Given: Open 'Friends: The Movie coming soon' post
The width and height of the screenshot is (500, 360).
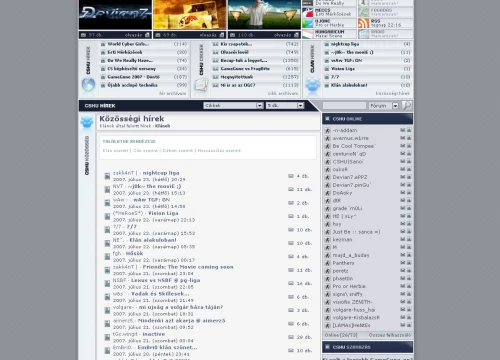Looking at the screenshot, I should tap(188, 267).
